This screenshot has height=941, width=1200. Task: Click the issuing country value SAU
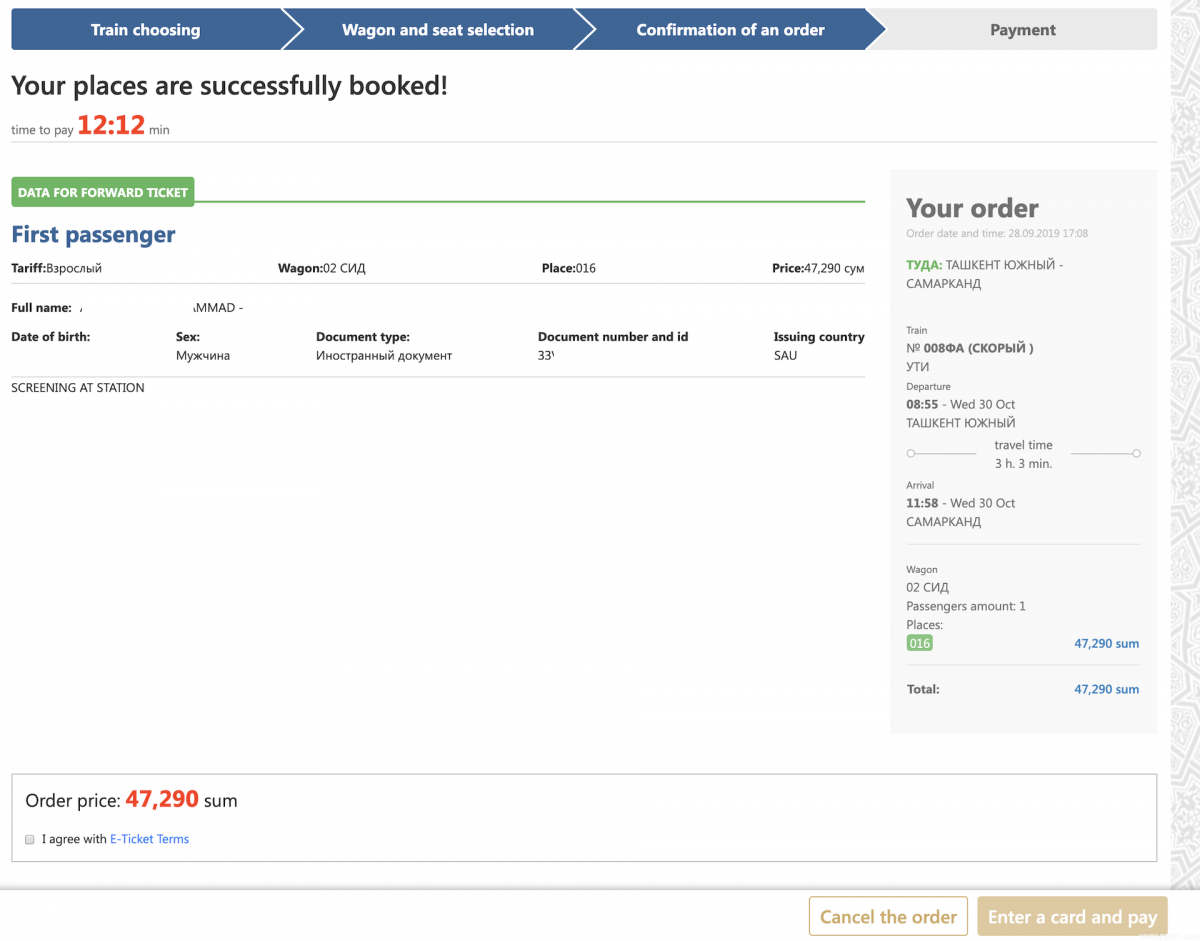tap(785, 356)
